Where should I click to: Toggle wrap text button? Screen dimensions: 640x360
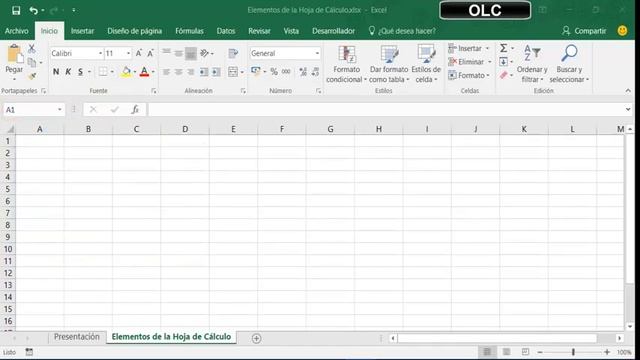(233, 53)
